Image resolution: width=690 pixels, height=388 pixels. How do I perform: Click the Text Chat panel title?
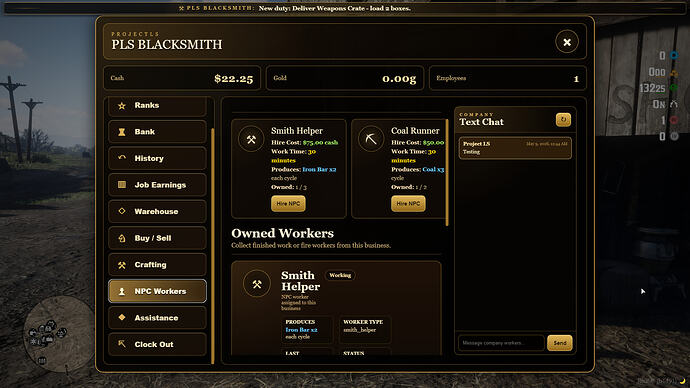tap(481, 122)
